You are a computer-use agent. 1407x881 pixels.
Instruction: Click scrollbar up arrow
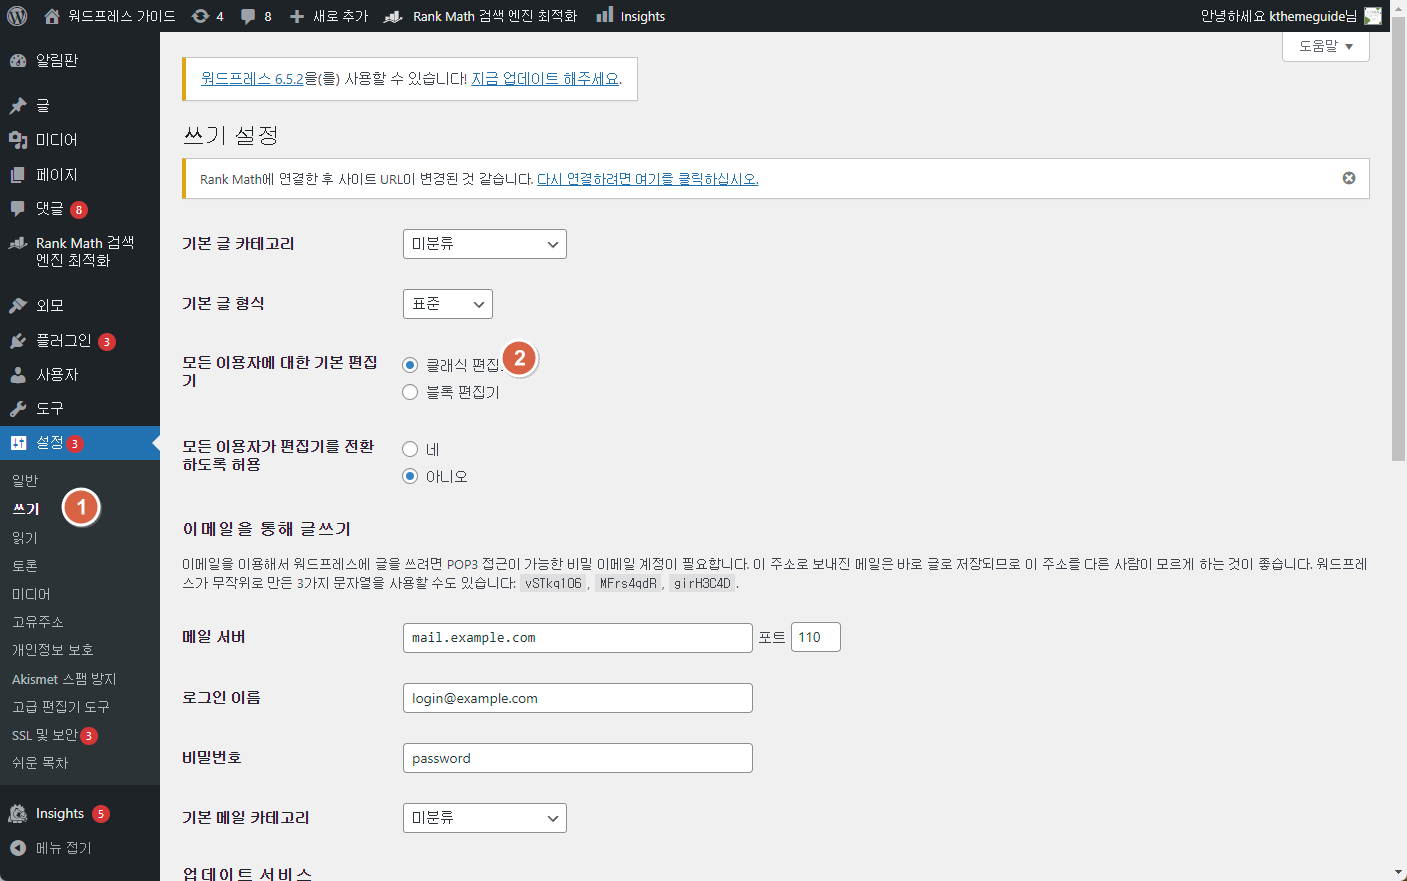1398,7
